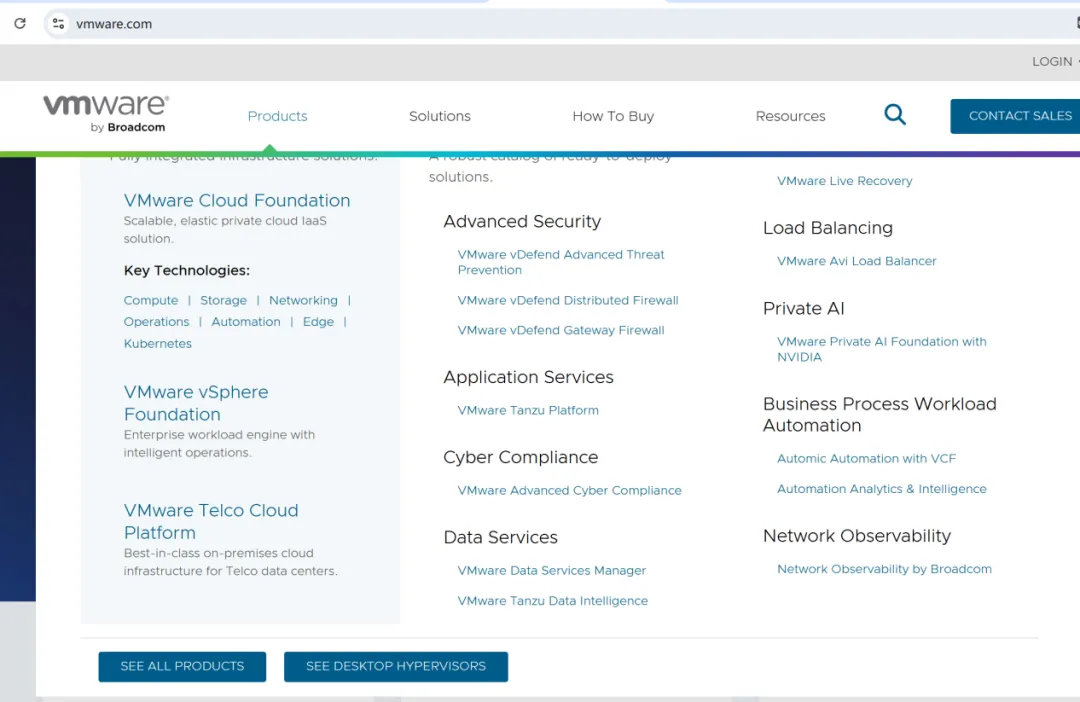This screenshot has width=1080, height=702.
Task: Select the How To Buy menu
Action: click(x=612, y=116)
